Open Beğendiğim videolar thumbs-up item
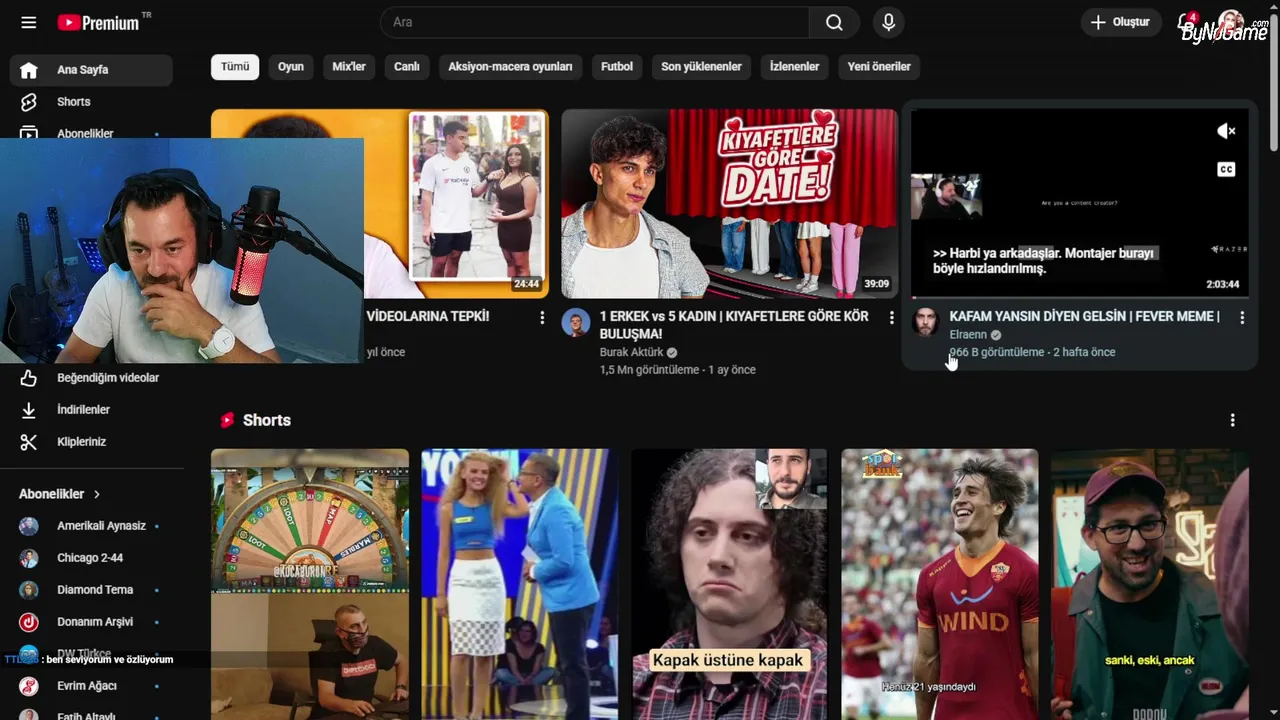1280x720 pixels. coord(91,378)
